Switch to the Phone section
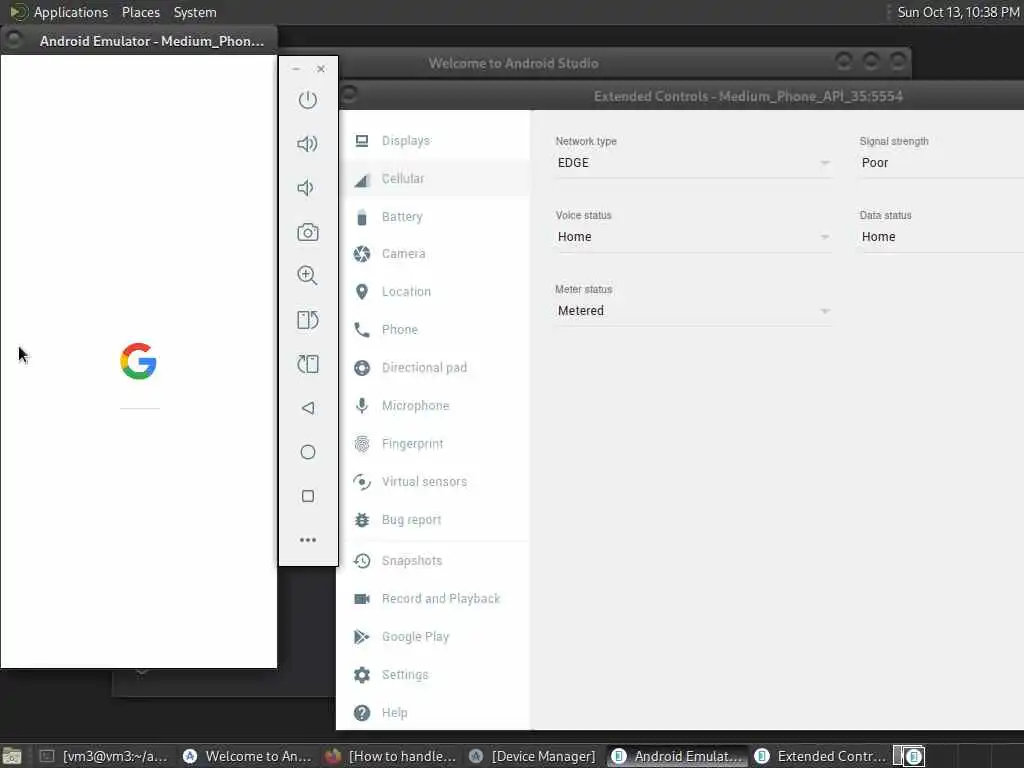This screenshot has width=1024, height=768. pyautogui.click(x=434, y=329)
